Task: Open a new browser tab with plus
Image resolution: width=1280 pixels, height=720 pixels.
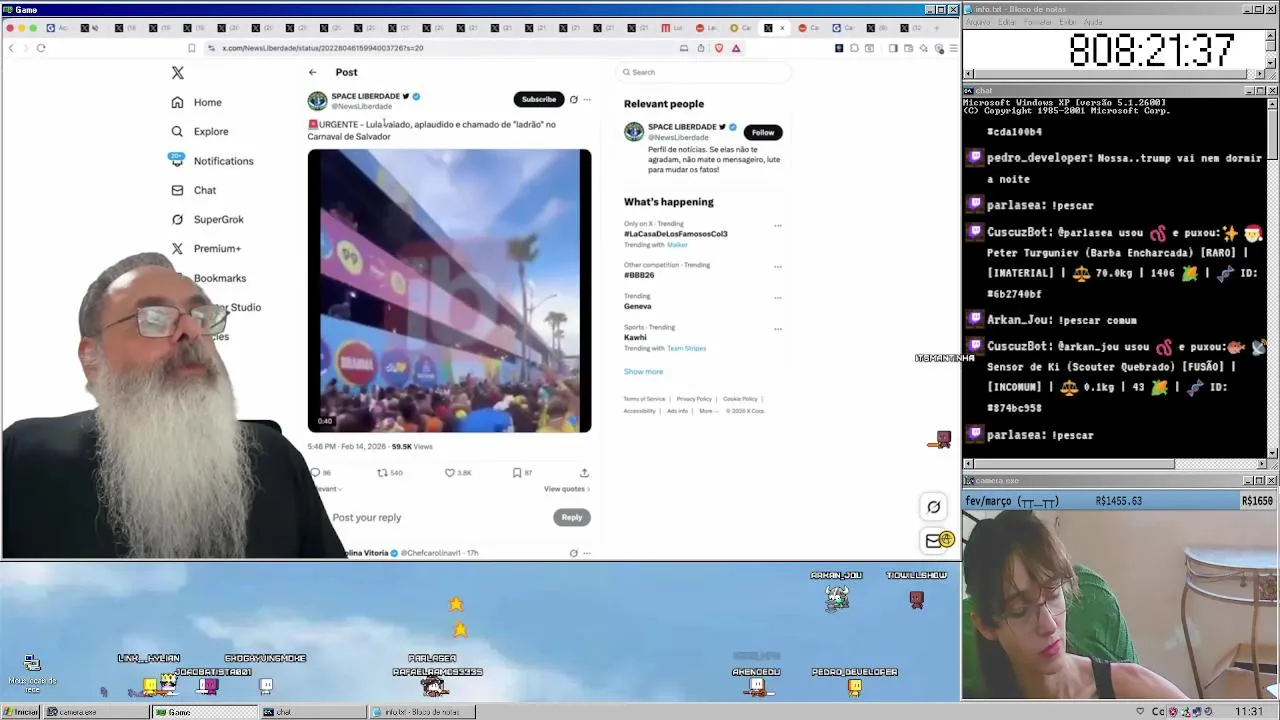Action: 936,28
